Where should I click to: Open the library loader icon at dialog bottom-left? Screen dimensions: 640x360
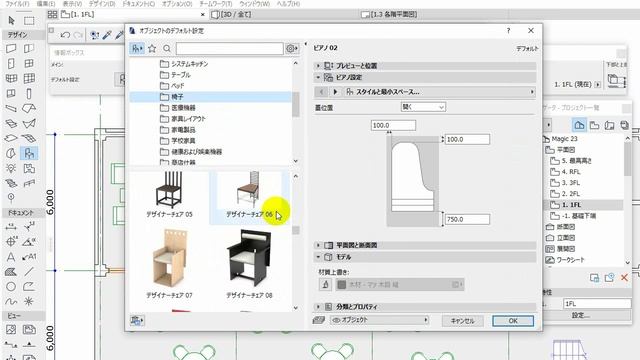[x=137, y=320]
